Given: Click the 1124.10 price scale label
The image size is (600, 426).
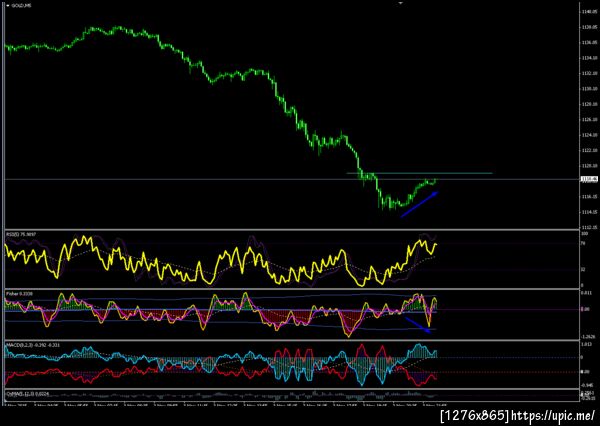Looking at the screenshot, I should (x=589, y=135).
